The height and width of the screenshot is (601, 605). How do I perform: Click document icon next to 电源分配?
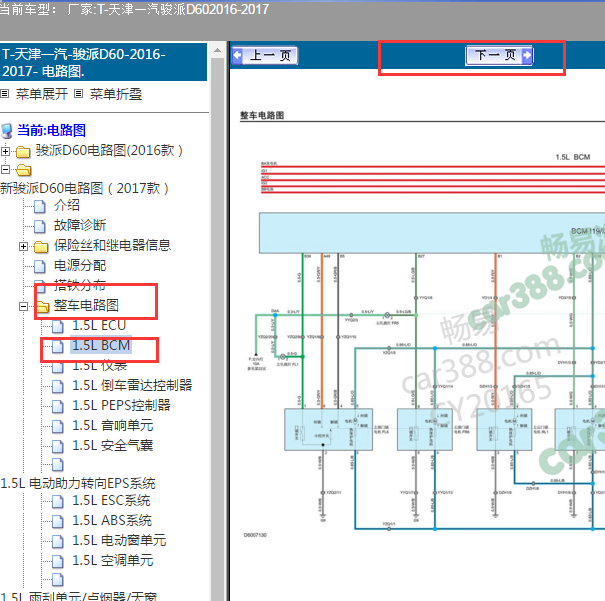[x=39, y=267]
